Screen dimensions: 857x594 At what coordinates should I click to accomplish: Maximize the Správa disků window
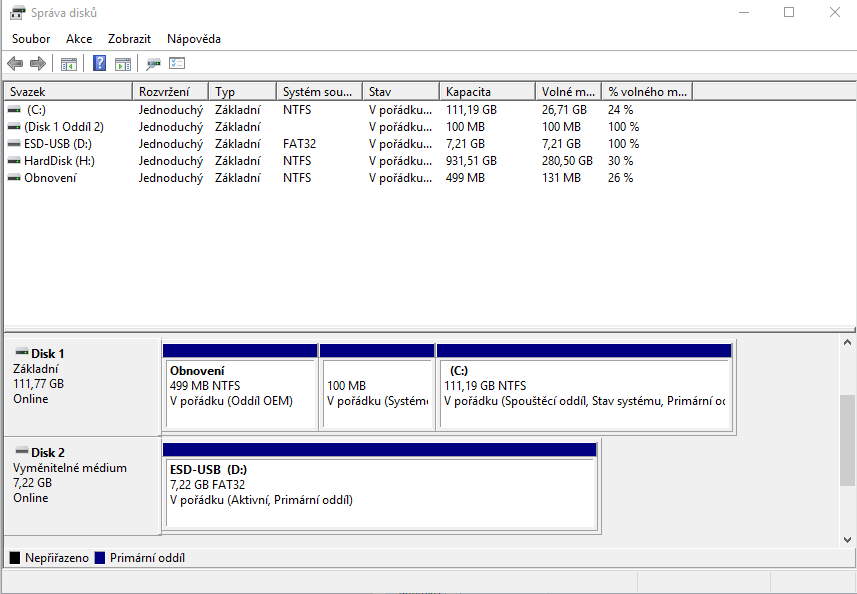pyautogui.click(x=789, y=12)
